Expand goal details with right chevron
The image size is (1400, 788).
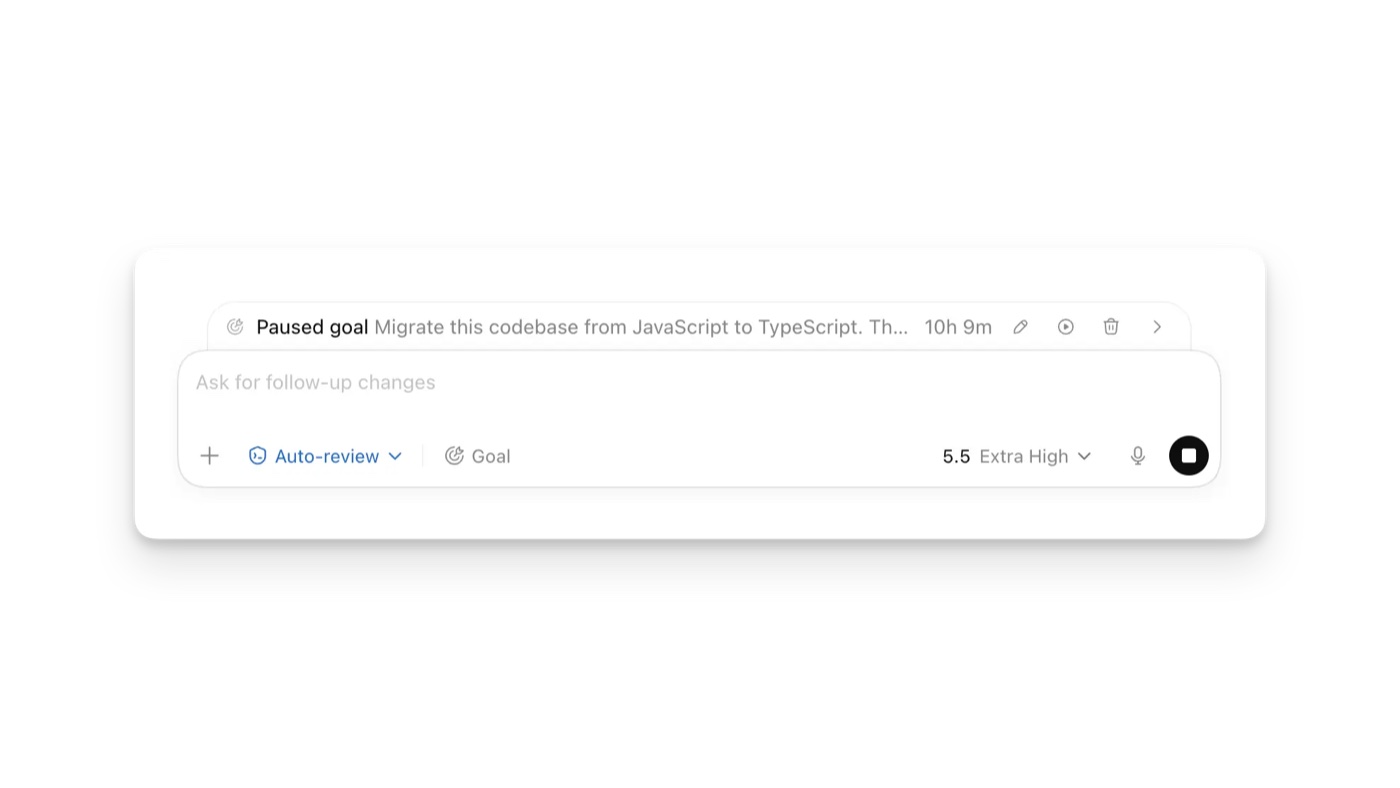(1157, 327)
